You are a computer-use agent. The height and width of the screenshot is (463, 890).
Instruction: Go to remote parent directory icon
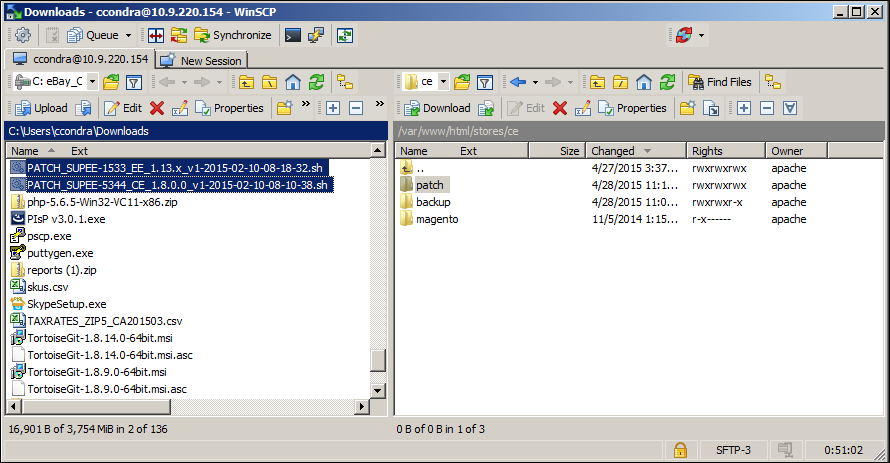click(x=597, y=82)
